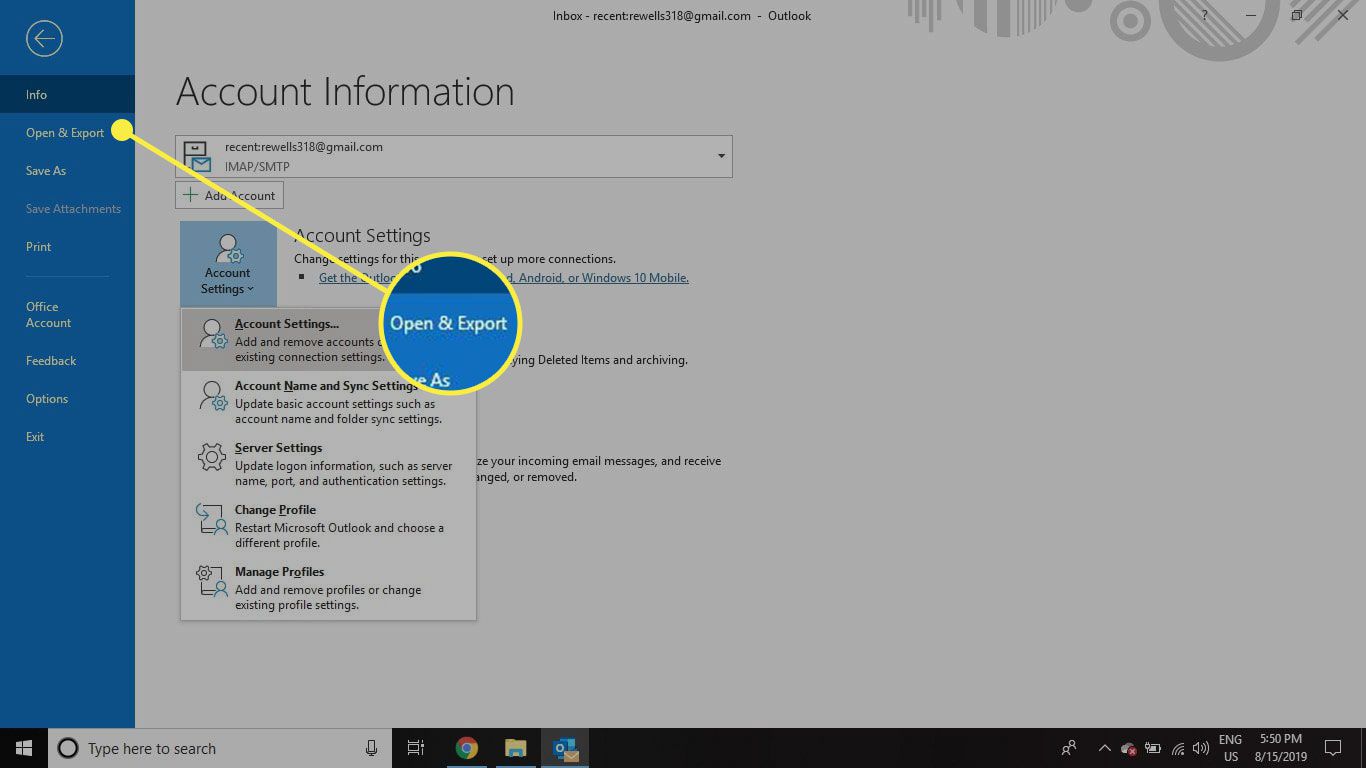Click the Change Profile icon
This screenshot has height=768, width=1366.
tap(212, 520)
